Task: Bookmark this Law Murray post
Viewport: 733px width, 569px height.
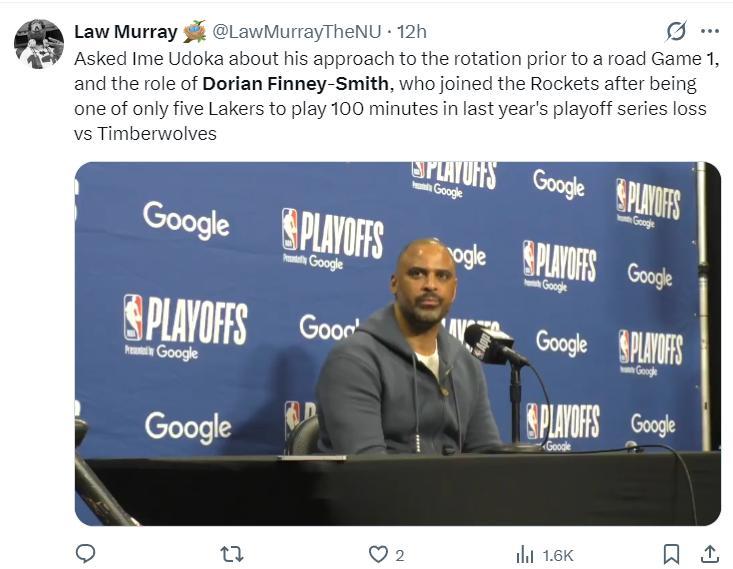Action: 671,553
